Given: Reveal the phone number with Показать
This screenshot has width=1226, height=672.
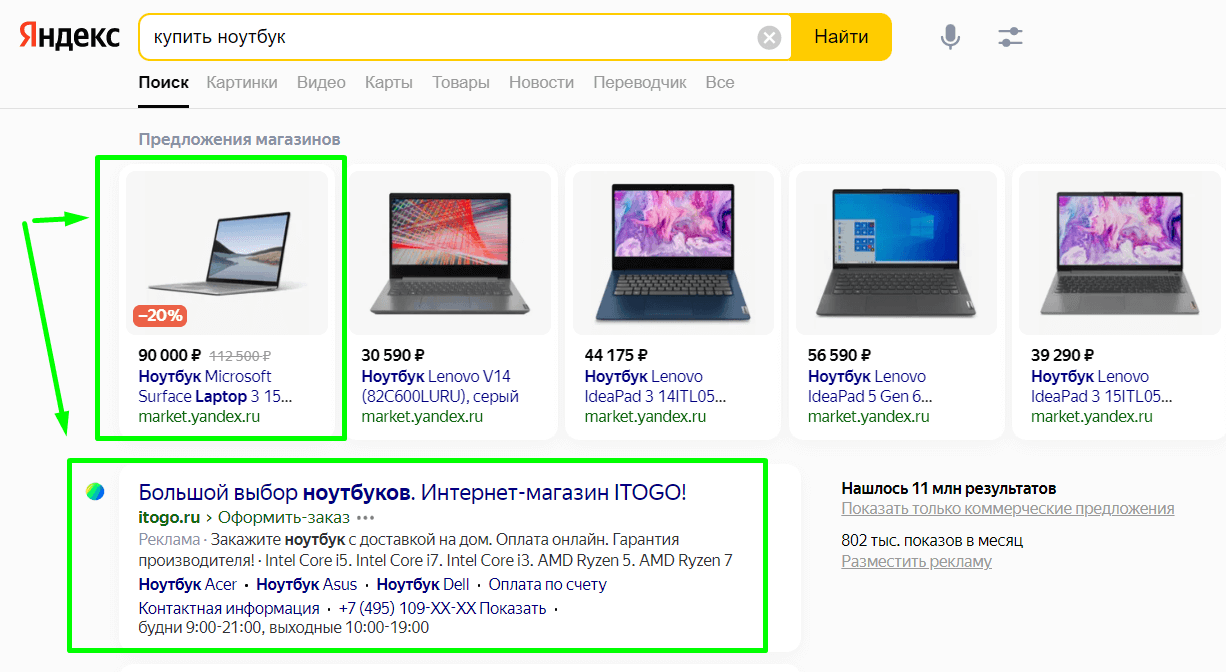Looking at the screenshot, I should point(512,608).
